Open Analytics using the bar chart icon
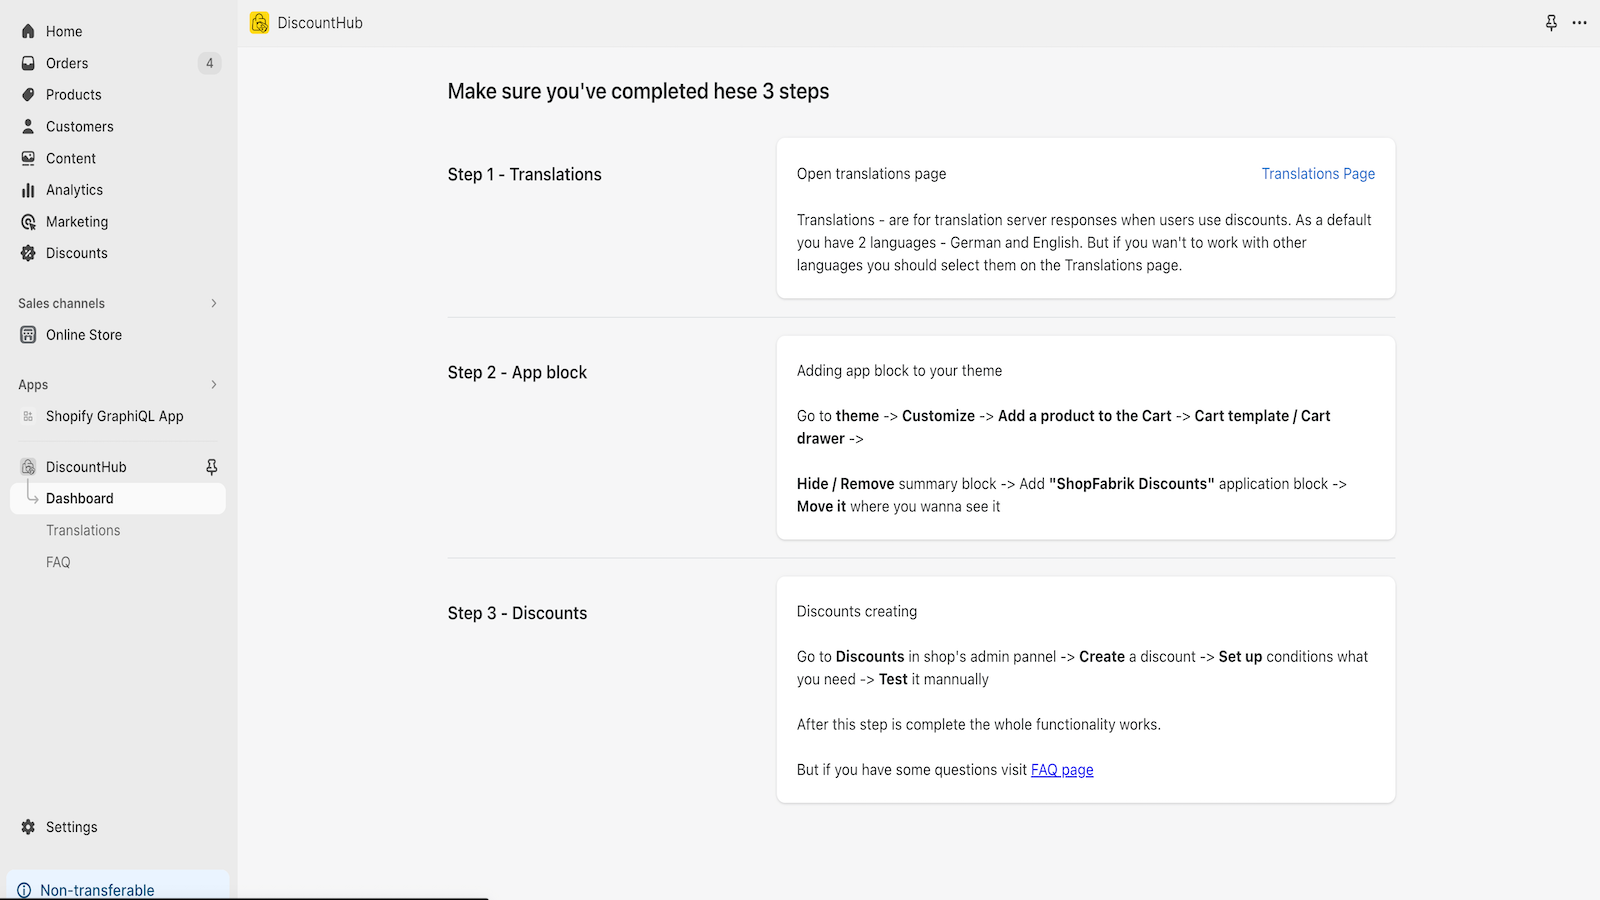The width and height of the screenshot is (1600, 900). coord(28,190)
